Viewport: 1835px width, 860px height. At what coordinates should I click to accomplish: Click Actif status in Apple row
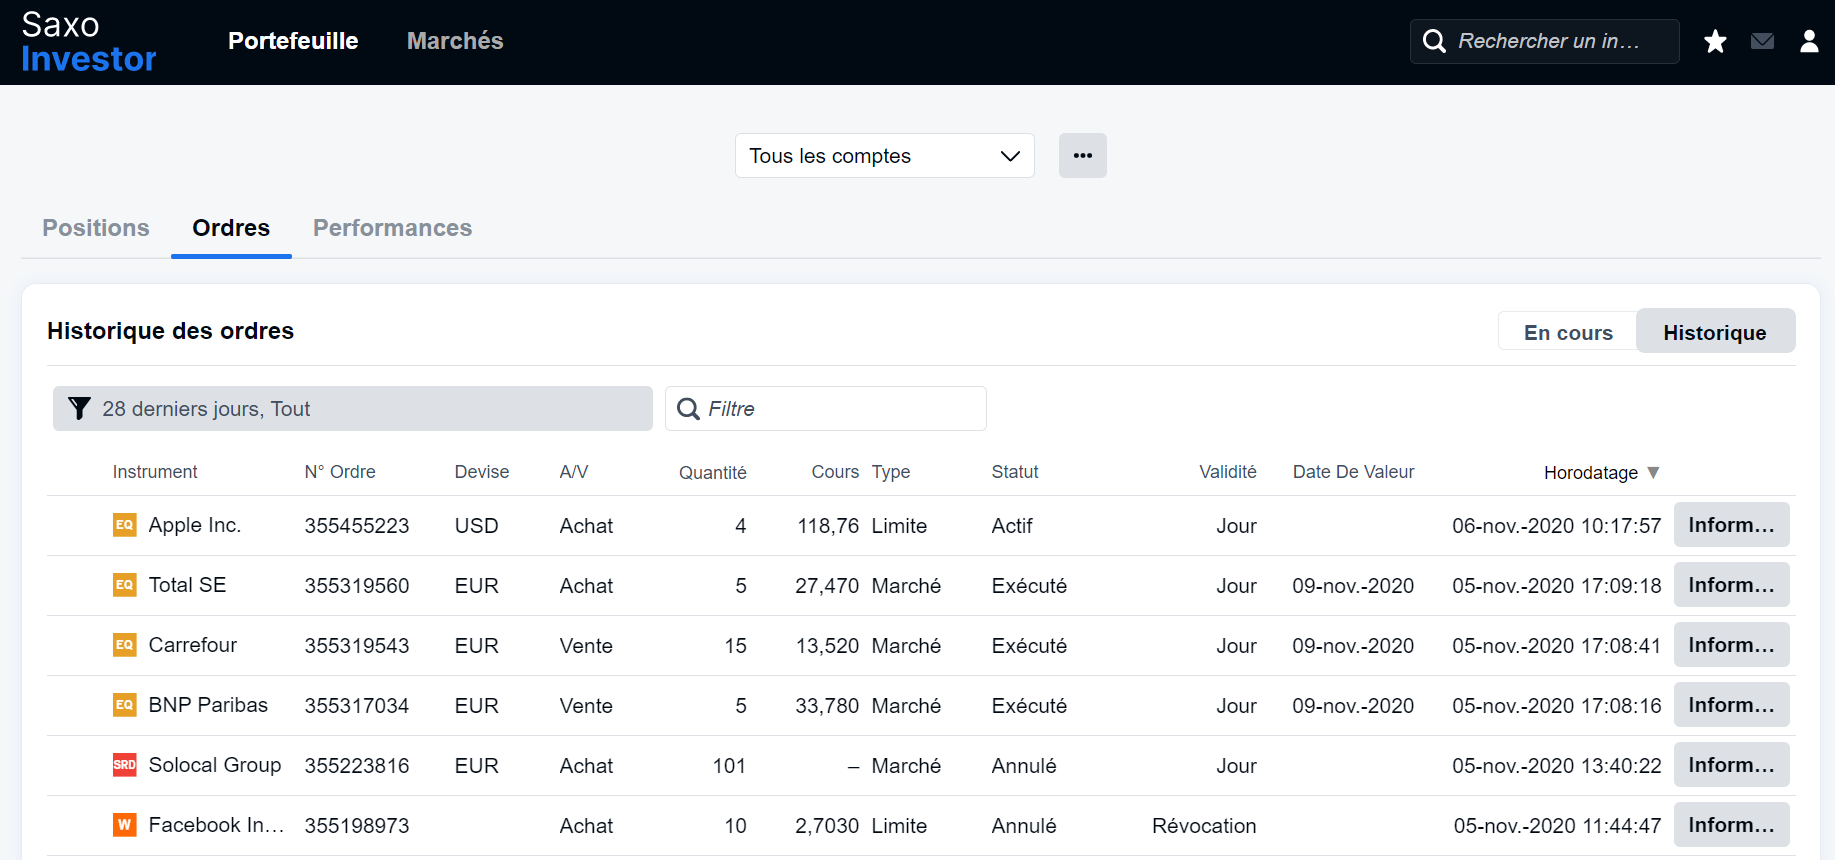coord(1012,526)
